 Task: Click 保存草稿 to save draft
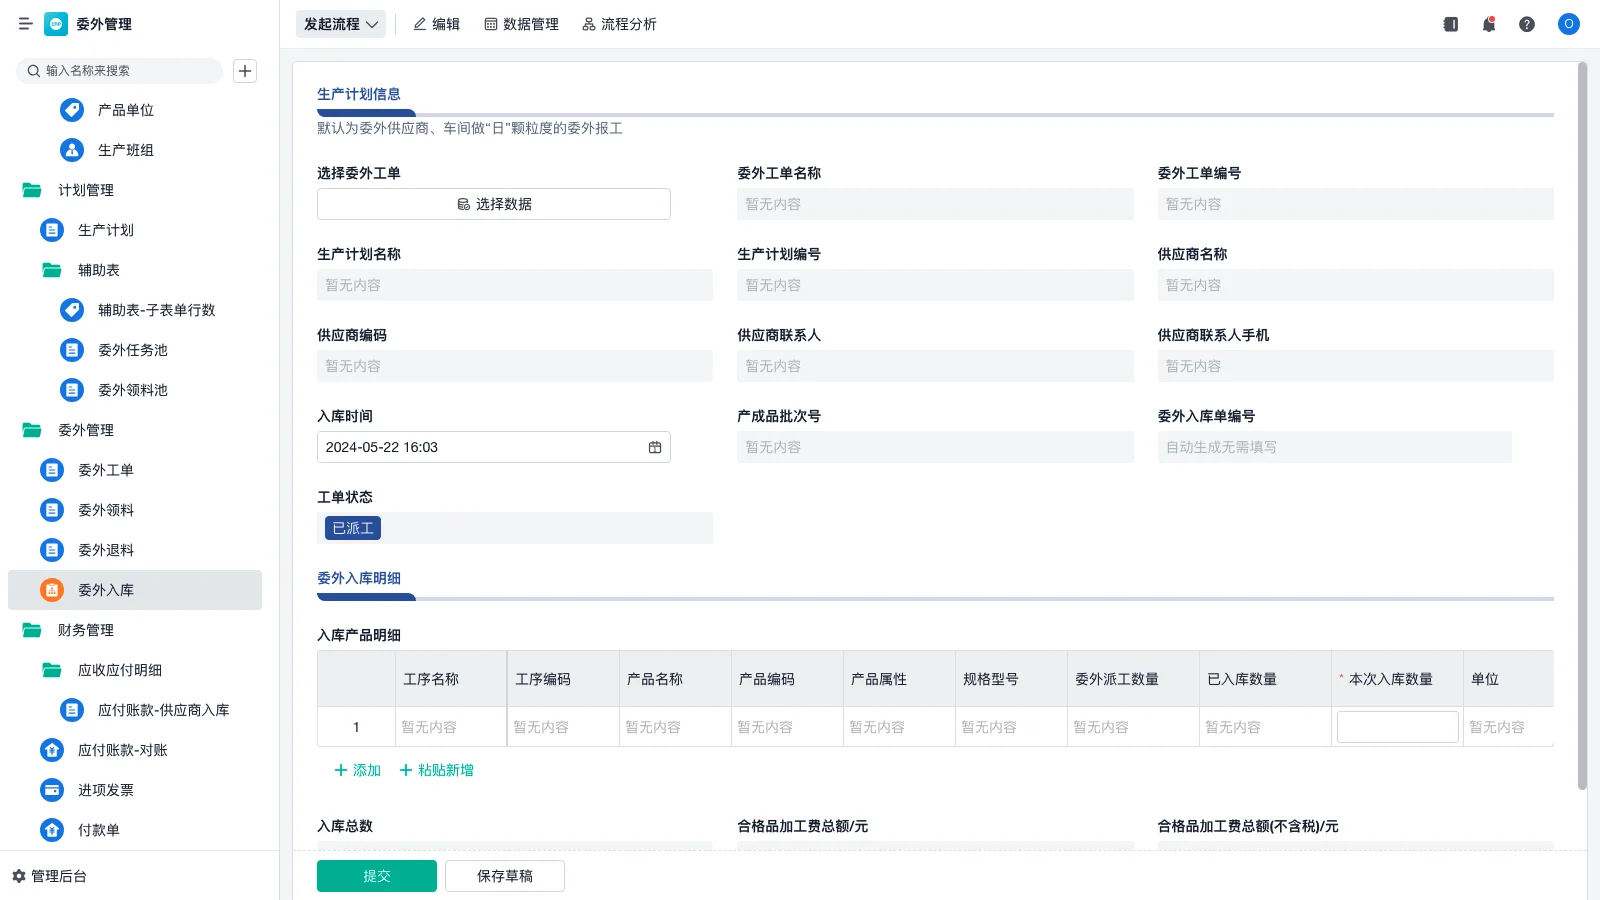[x=504, y=875]
